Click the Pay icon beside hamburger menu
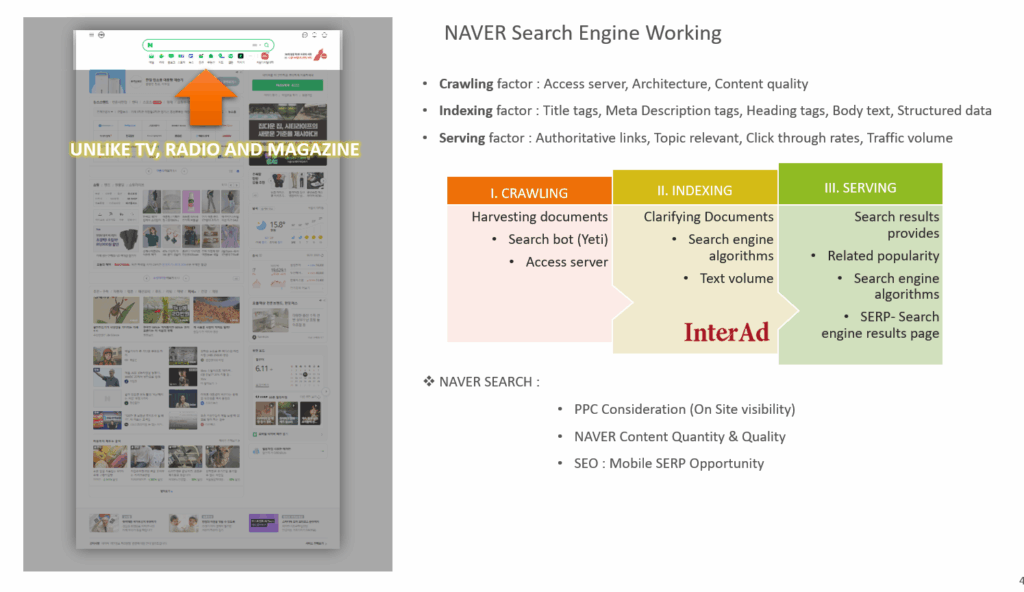1024x592 pixels. (101, 35)
